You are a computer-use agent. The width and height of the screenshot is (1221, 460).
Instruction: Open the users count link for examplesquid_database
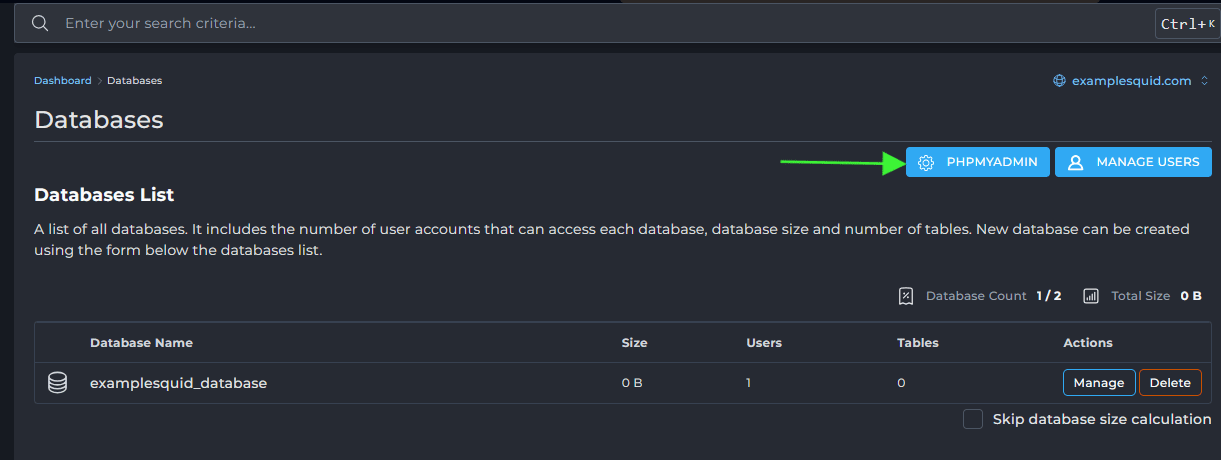[748, 383]
